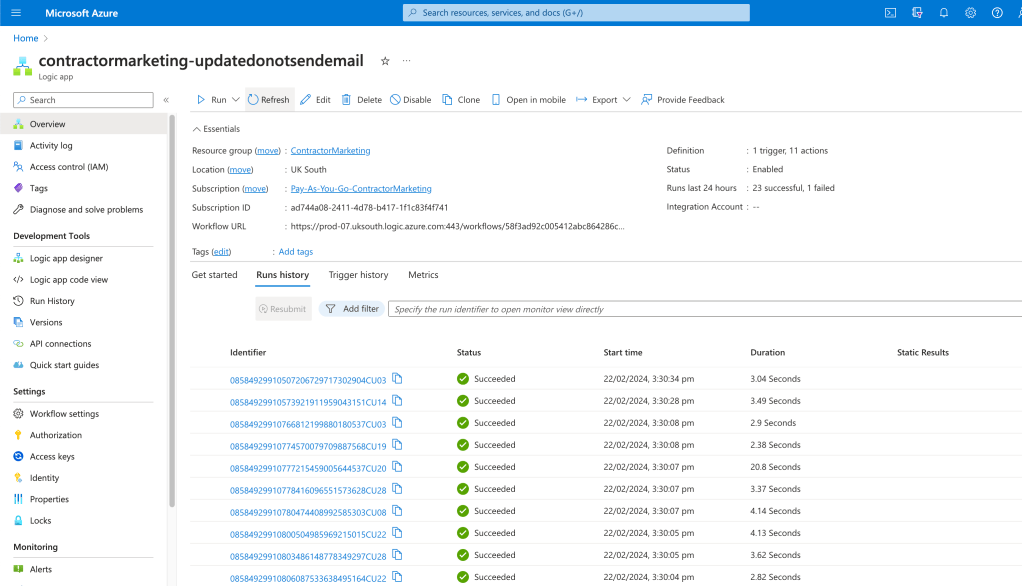Open Pay-As-You-Go-ContractorMarketing subscription link
Viewport: 1022px width, 586px height.
tap(361, 188)
